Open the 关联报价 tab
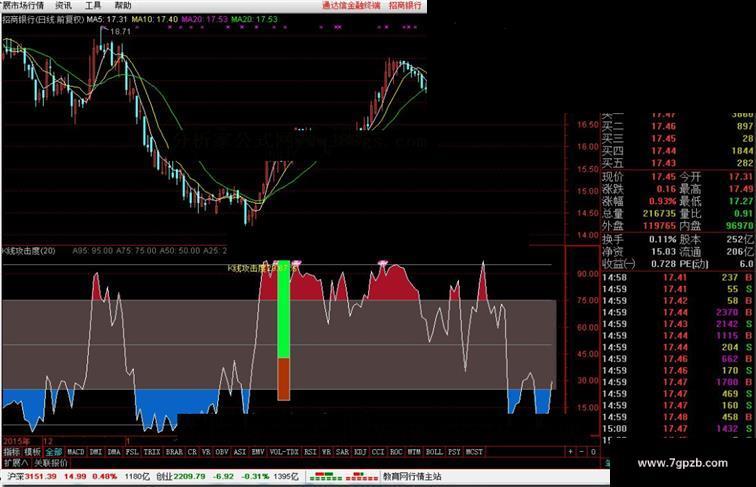 51,463
